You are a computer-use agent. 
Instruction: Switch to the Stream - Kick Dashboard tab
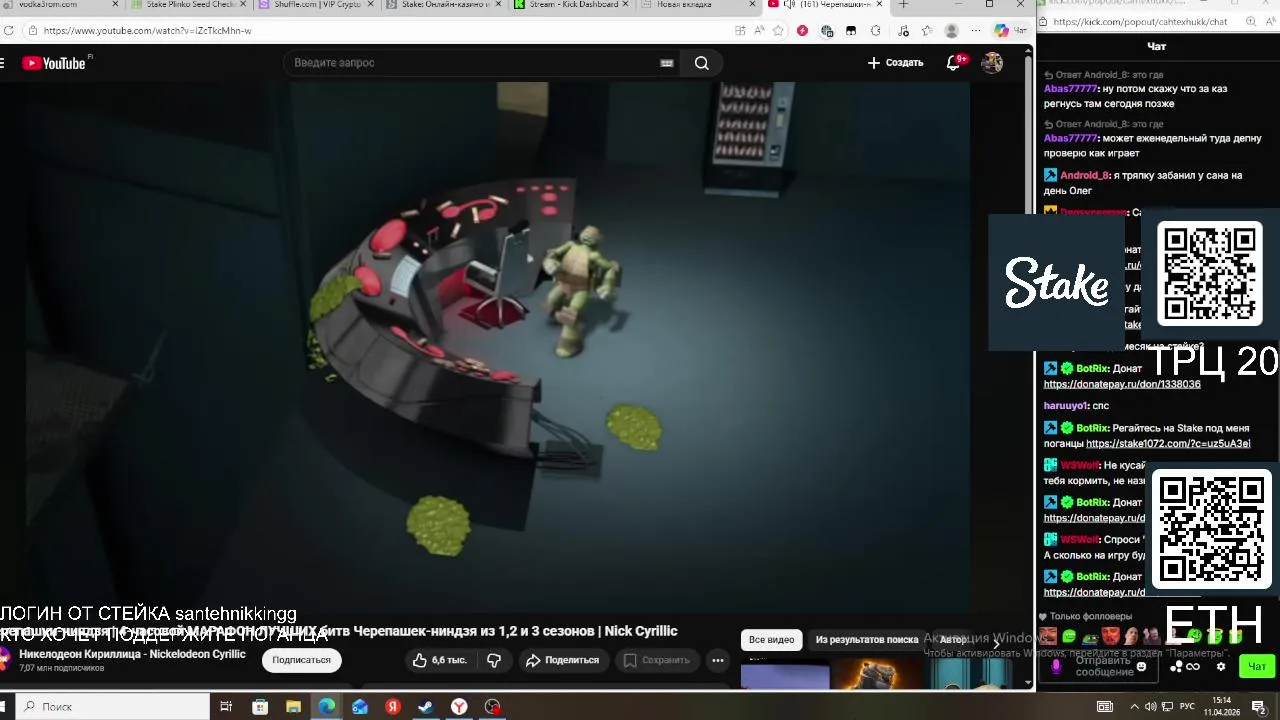[573, 5]
